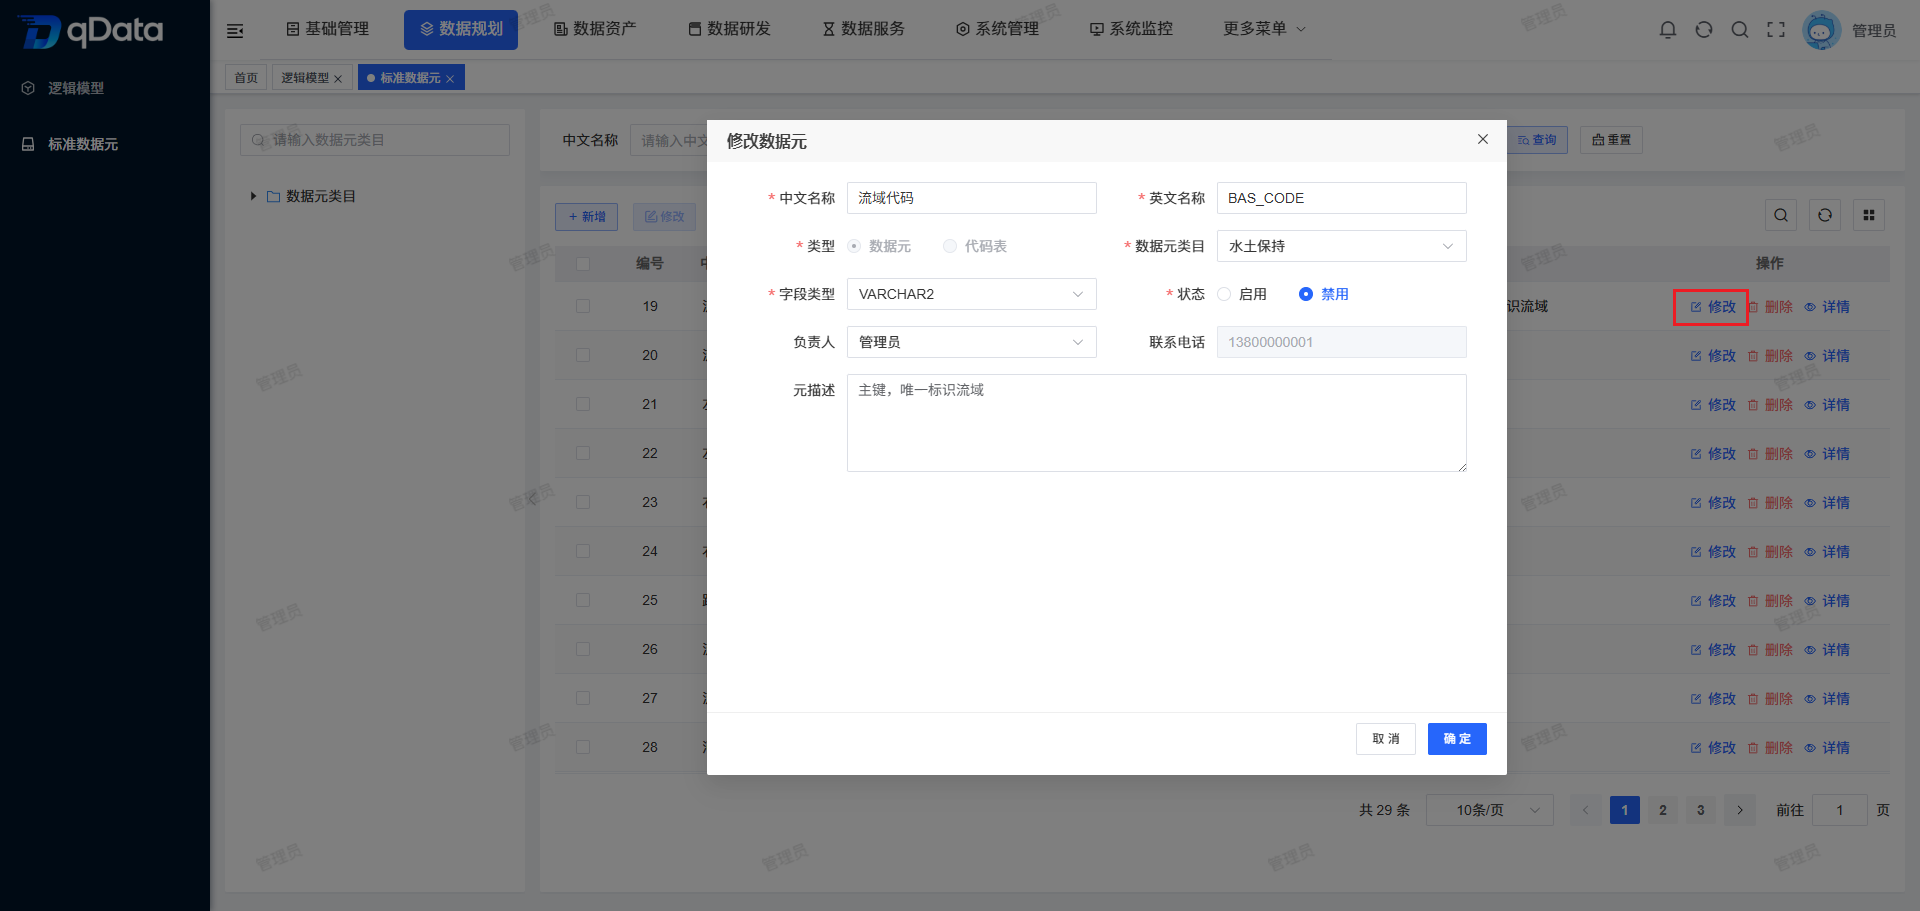The width and height of the screenshot is (1920, 911).
Task: Open 详情 for row 23
Action: pyautogui.click(x=1827, y=503)
